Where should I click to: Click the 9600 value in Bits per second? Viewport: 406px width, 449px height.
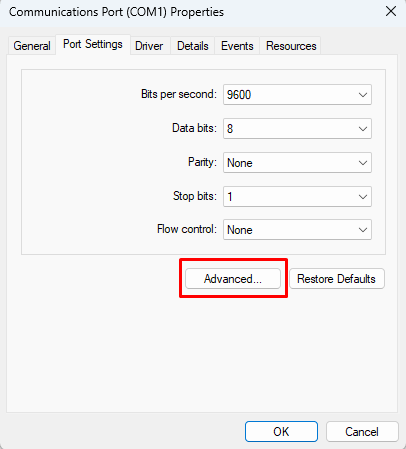(239, 95)
